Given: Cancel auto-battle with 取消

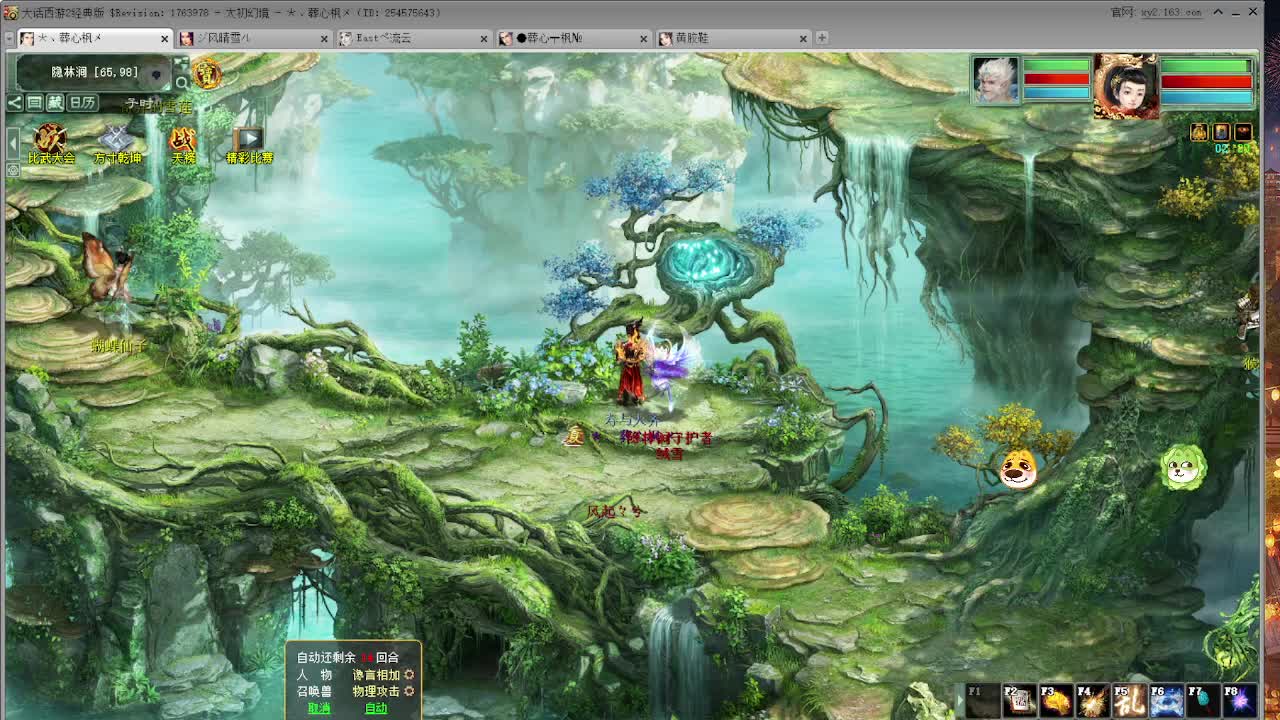Looking at the screenshot, I should [319, 708].
